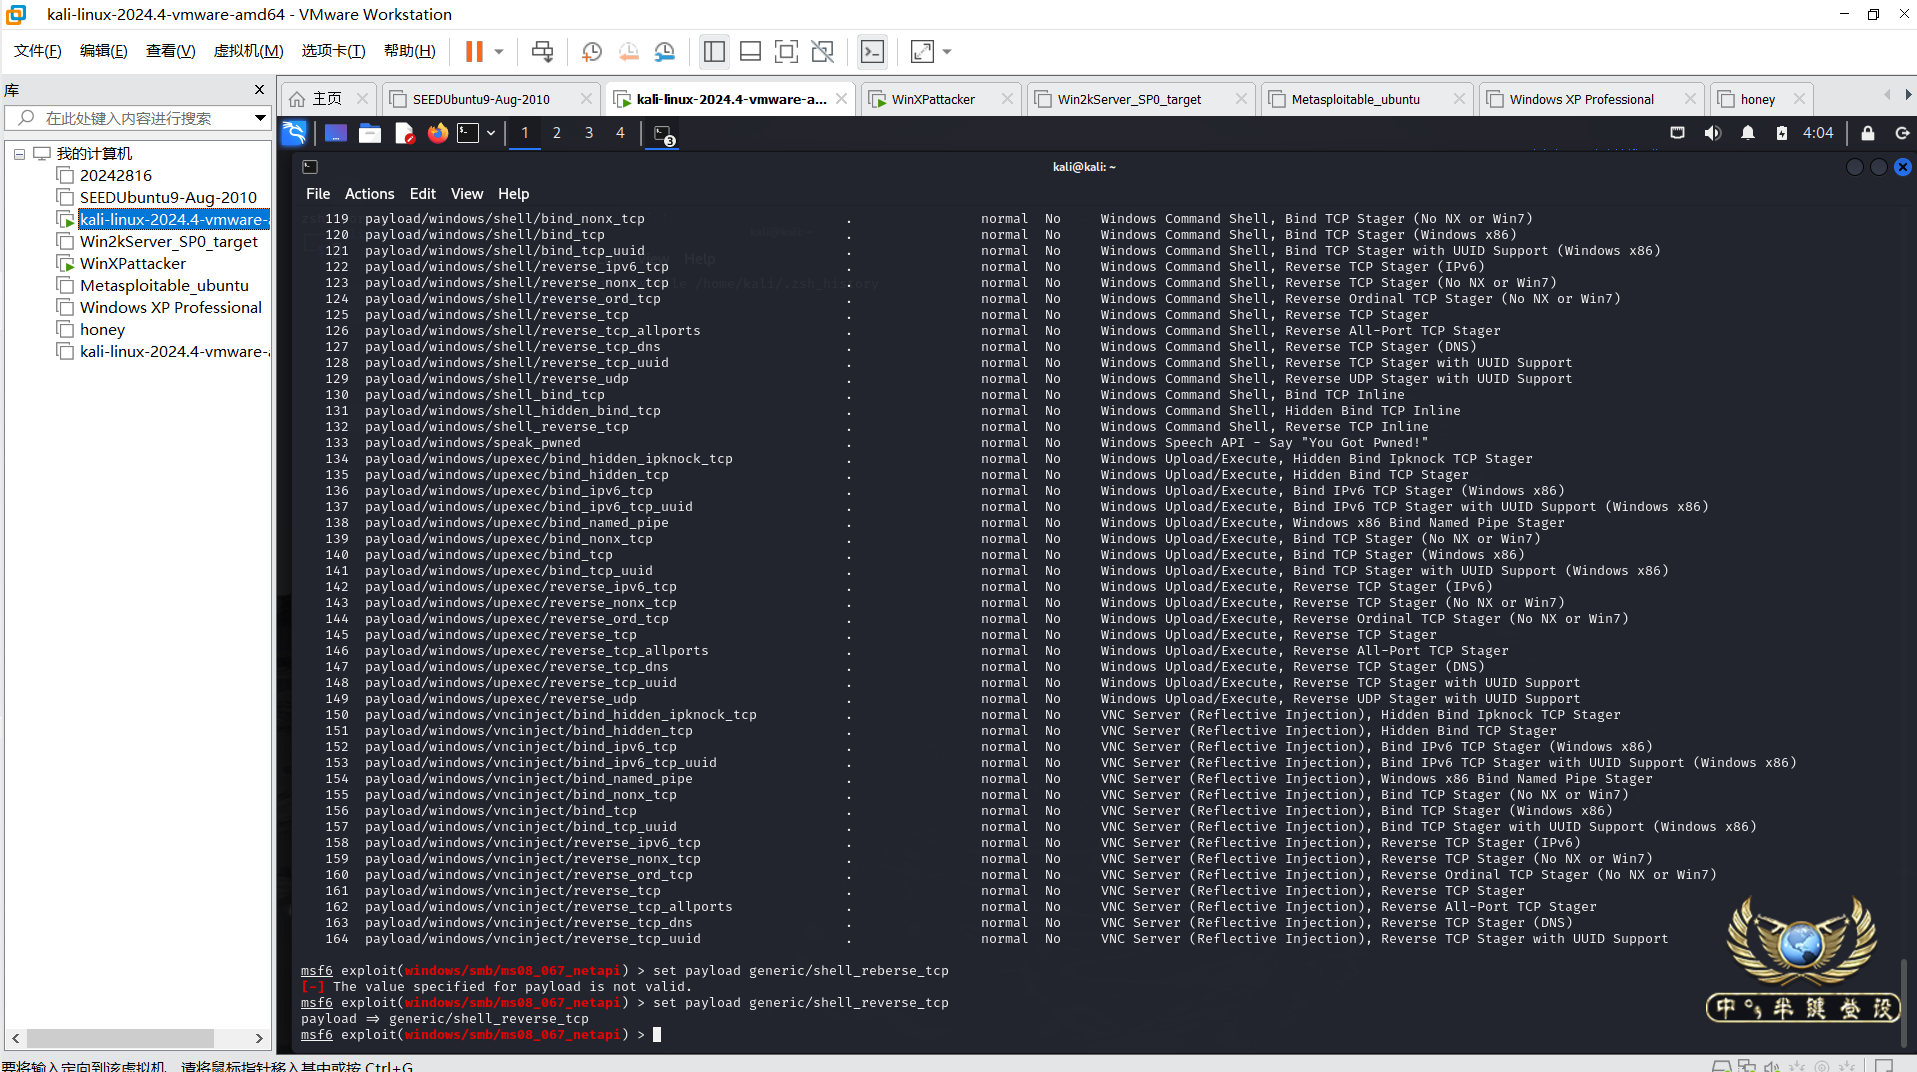Expand the library search filter dropdown
Screen dimensions: 1917x1072
pyautogui.click(x=260, y=118)
